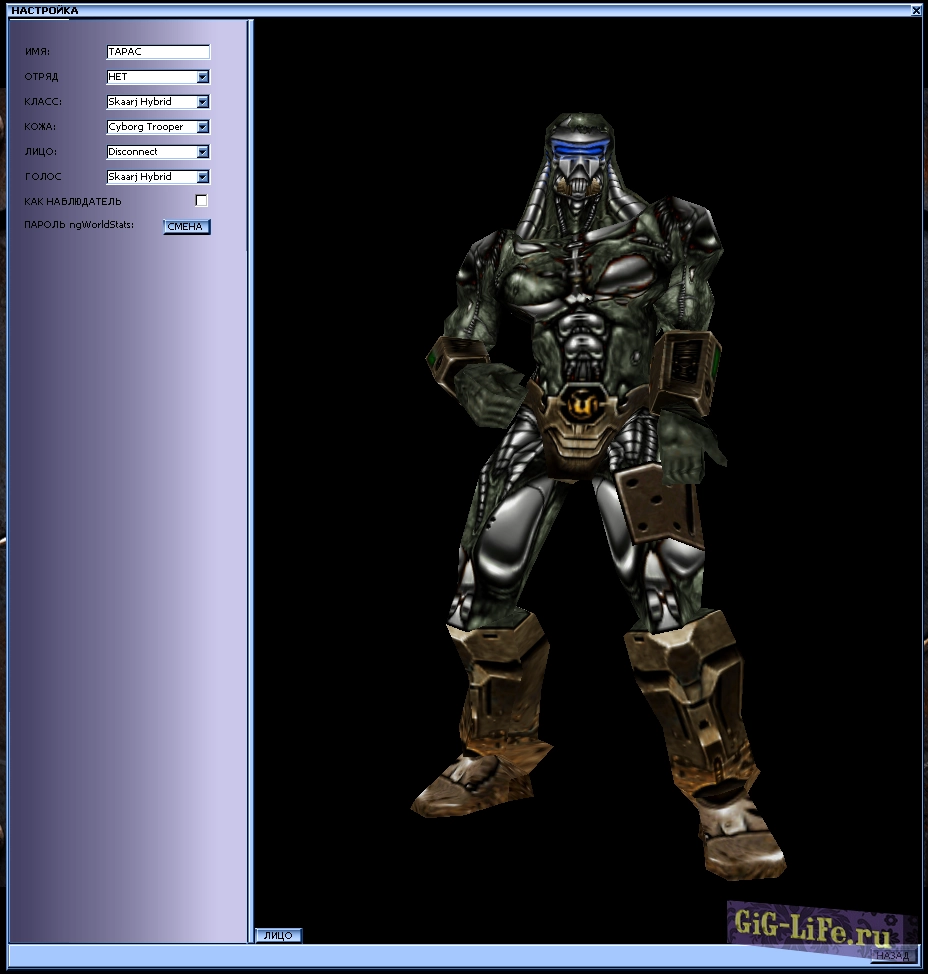Click the Unreal logo on the character's belt
The width and height of the screenshot is (928, 974).
point(579,405)
